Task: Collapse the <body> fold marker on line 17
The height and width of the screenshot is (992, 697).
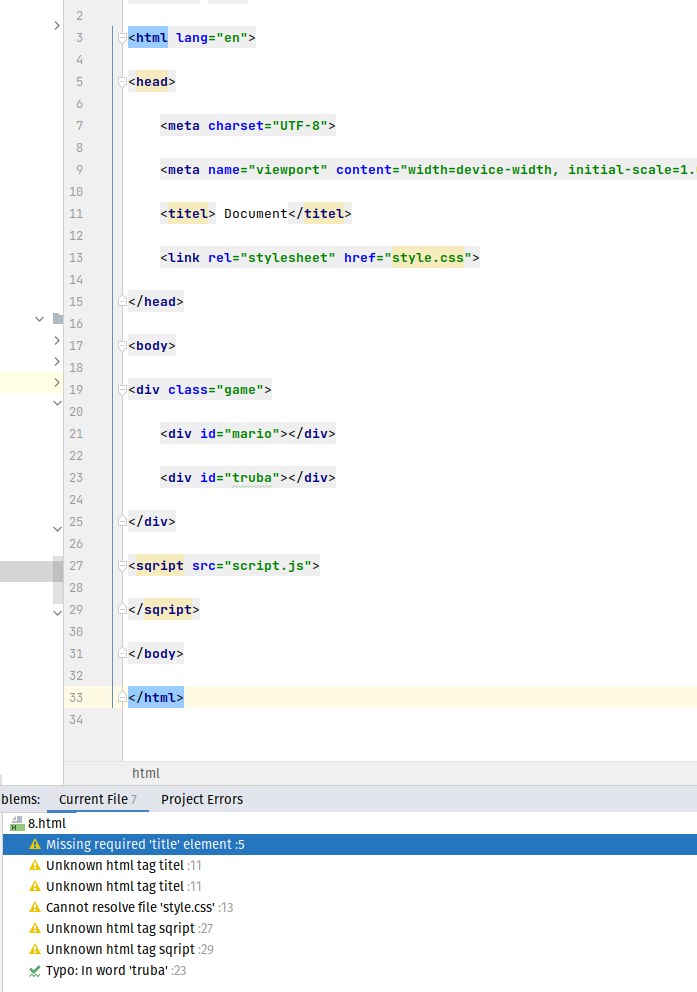Action: (x=122, y=345)
